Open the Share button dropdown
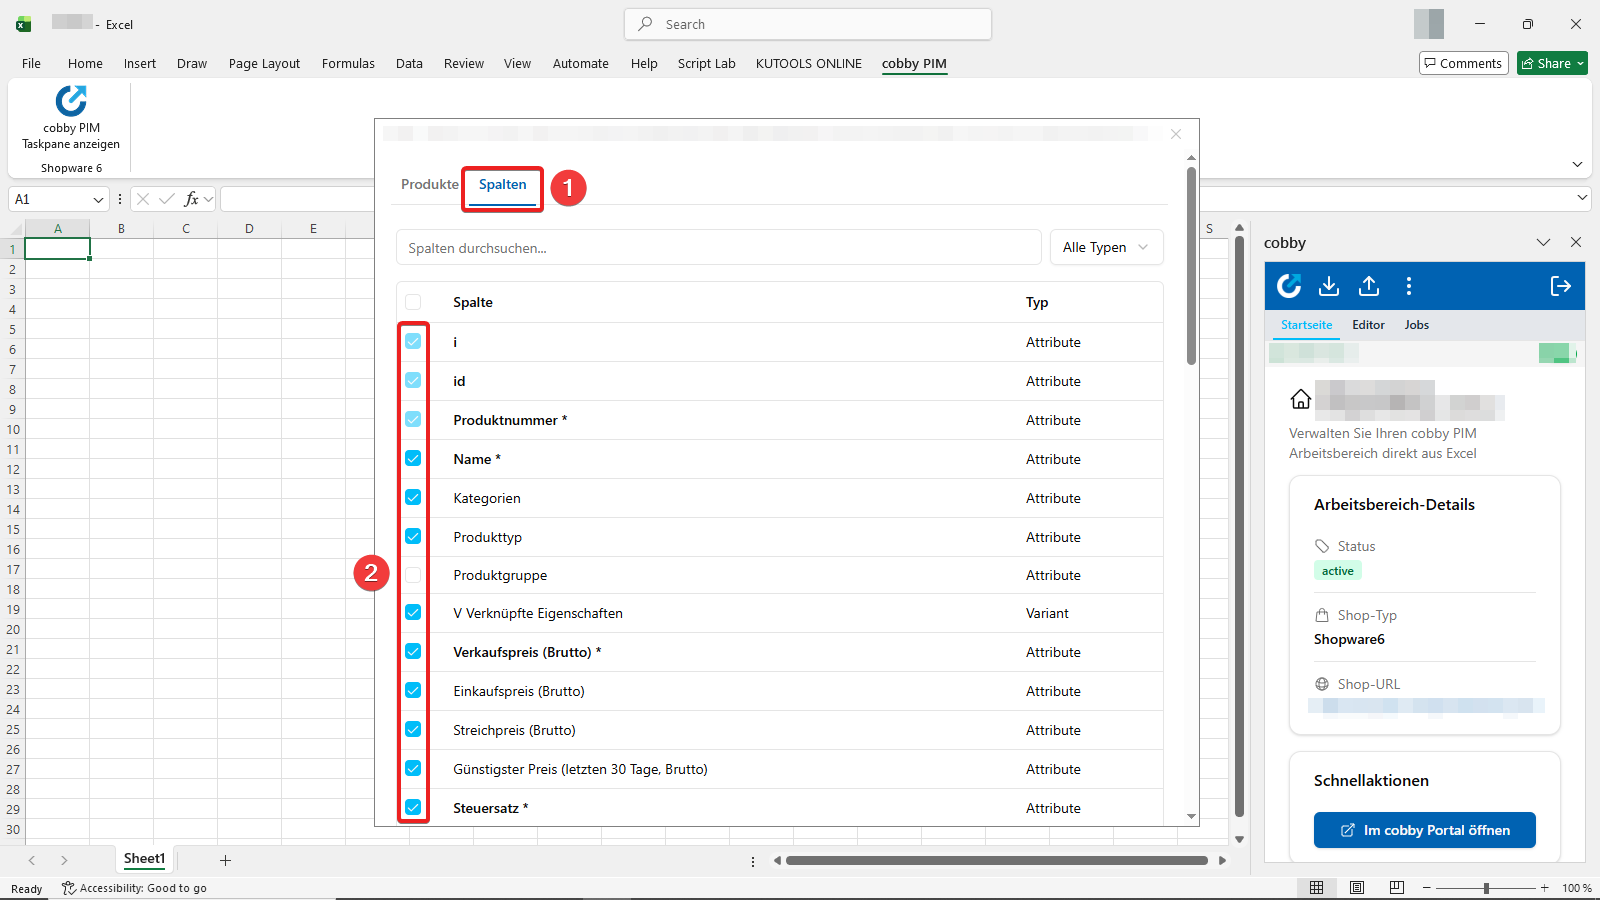This screenshot has width=1600, height=900. 1581,64
